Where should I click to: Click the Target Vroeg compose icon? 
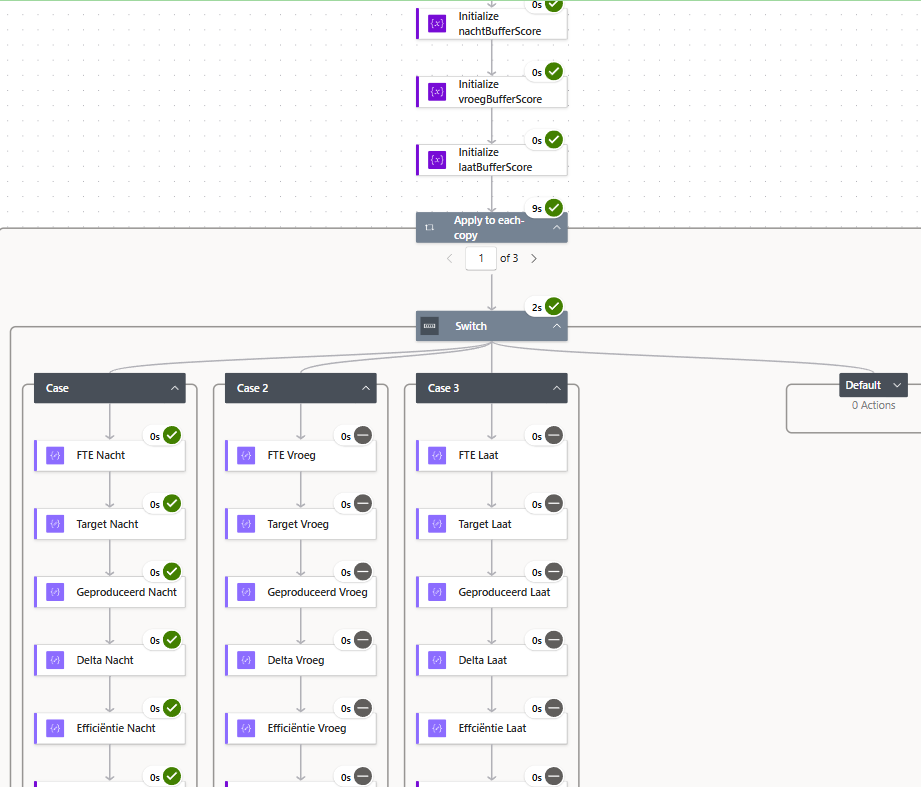pos(246,523)
